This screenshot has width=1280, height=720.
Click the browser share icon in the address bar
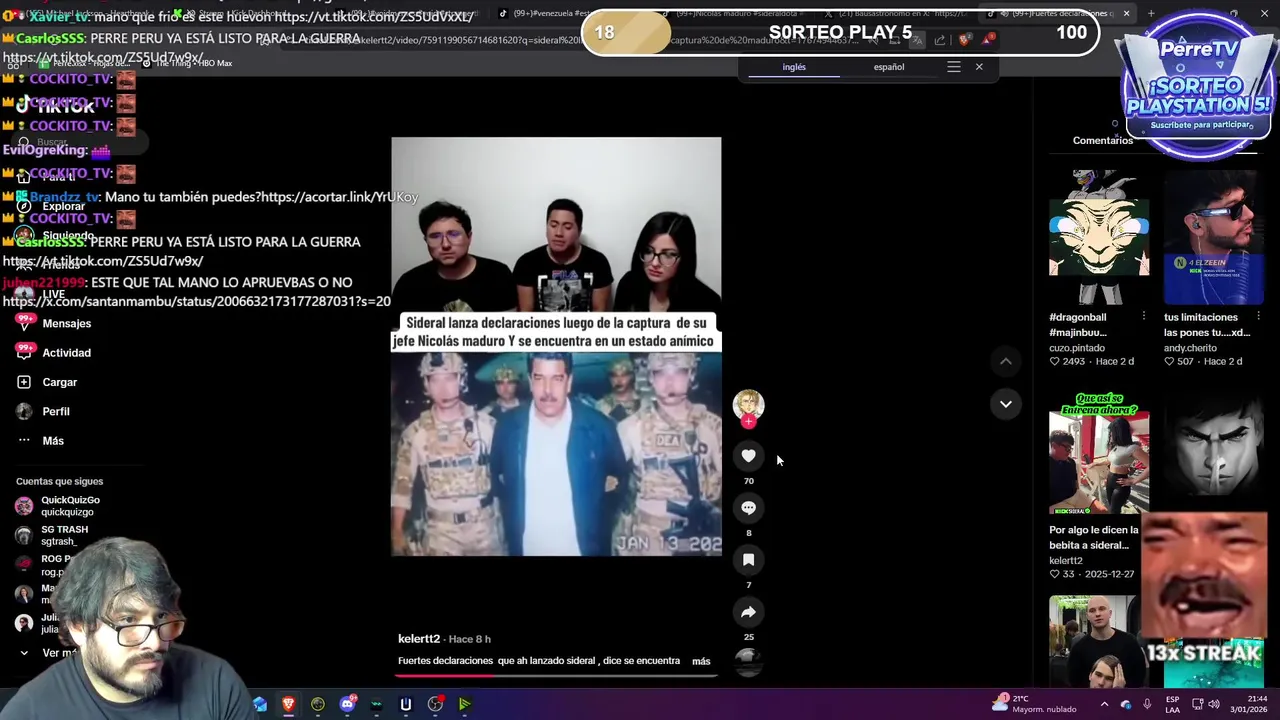click(x=940, y=40)
